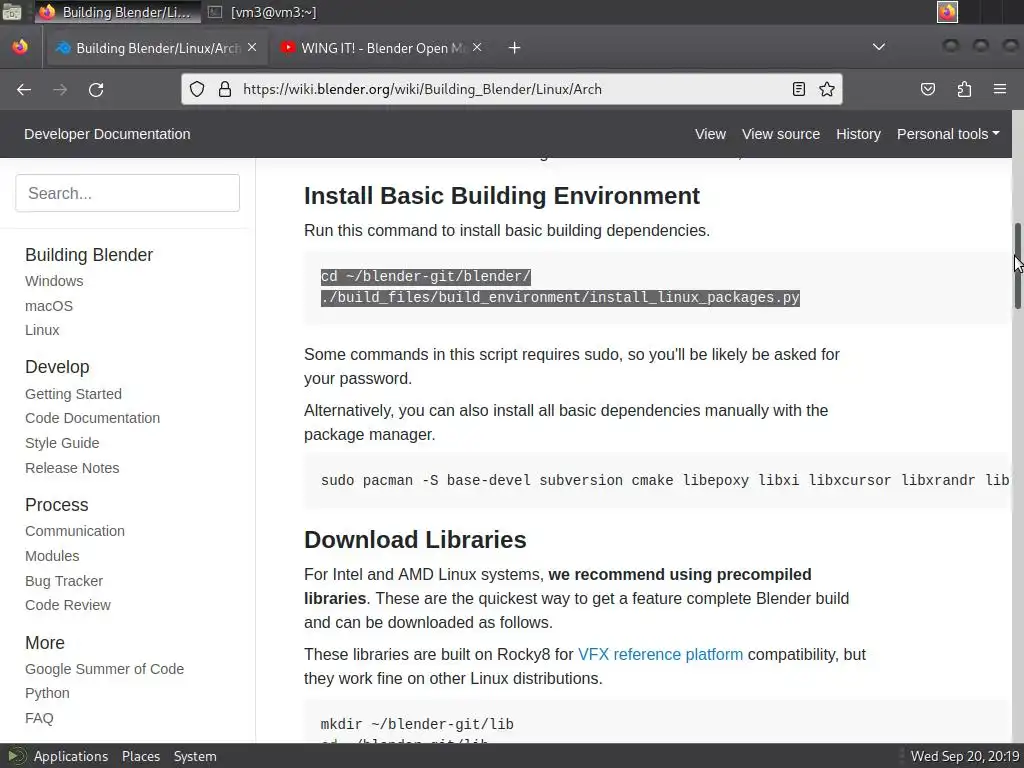
Task: Open Google Summer of Code link
Action: point(104,669)
